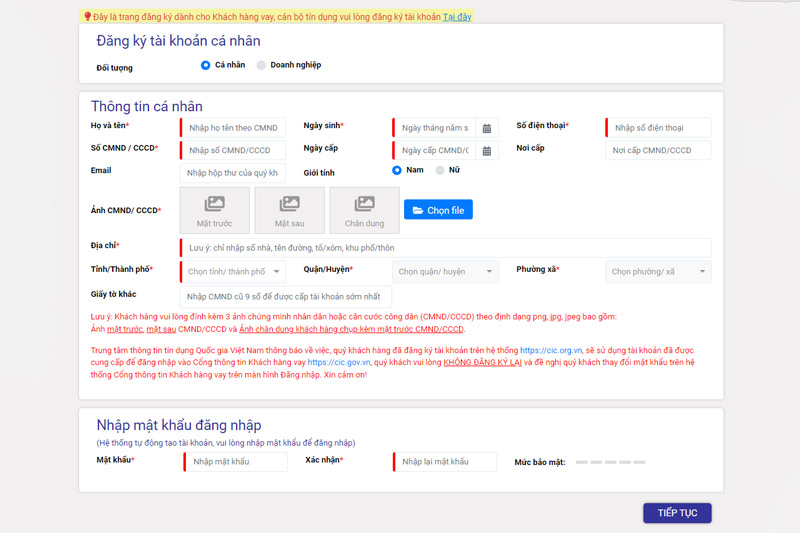Viewport: 800px width, 533px height.
Task: Focus the Nơi cấp input field
Action: pyautogui.click(x=658, y=150)
